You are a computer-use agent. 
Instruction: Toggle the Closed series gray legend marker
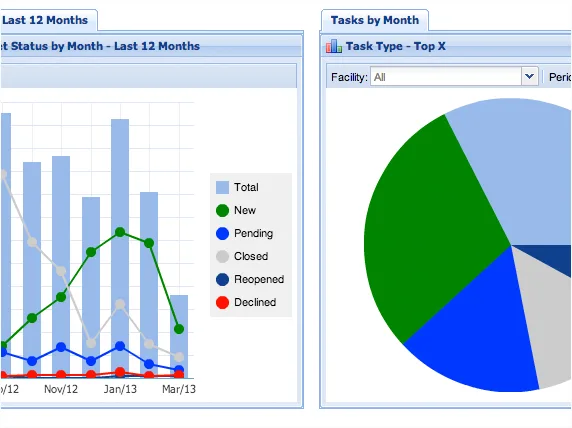222,256
